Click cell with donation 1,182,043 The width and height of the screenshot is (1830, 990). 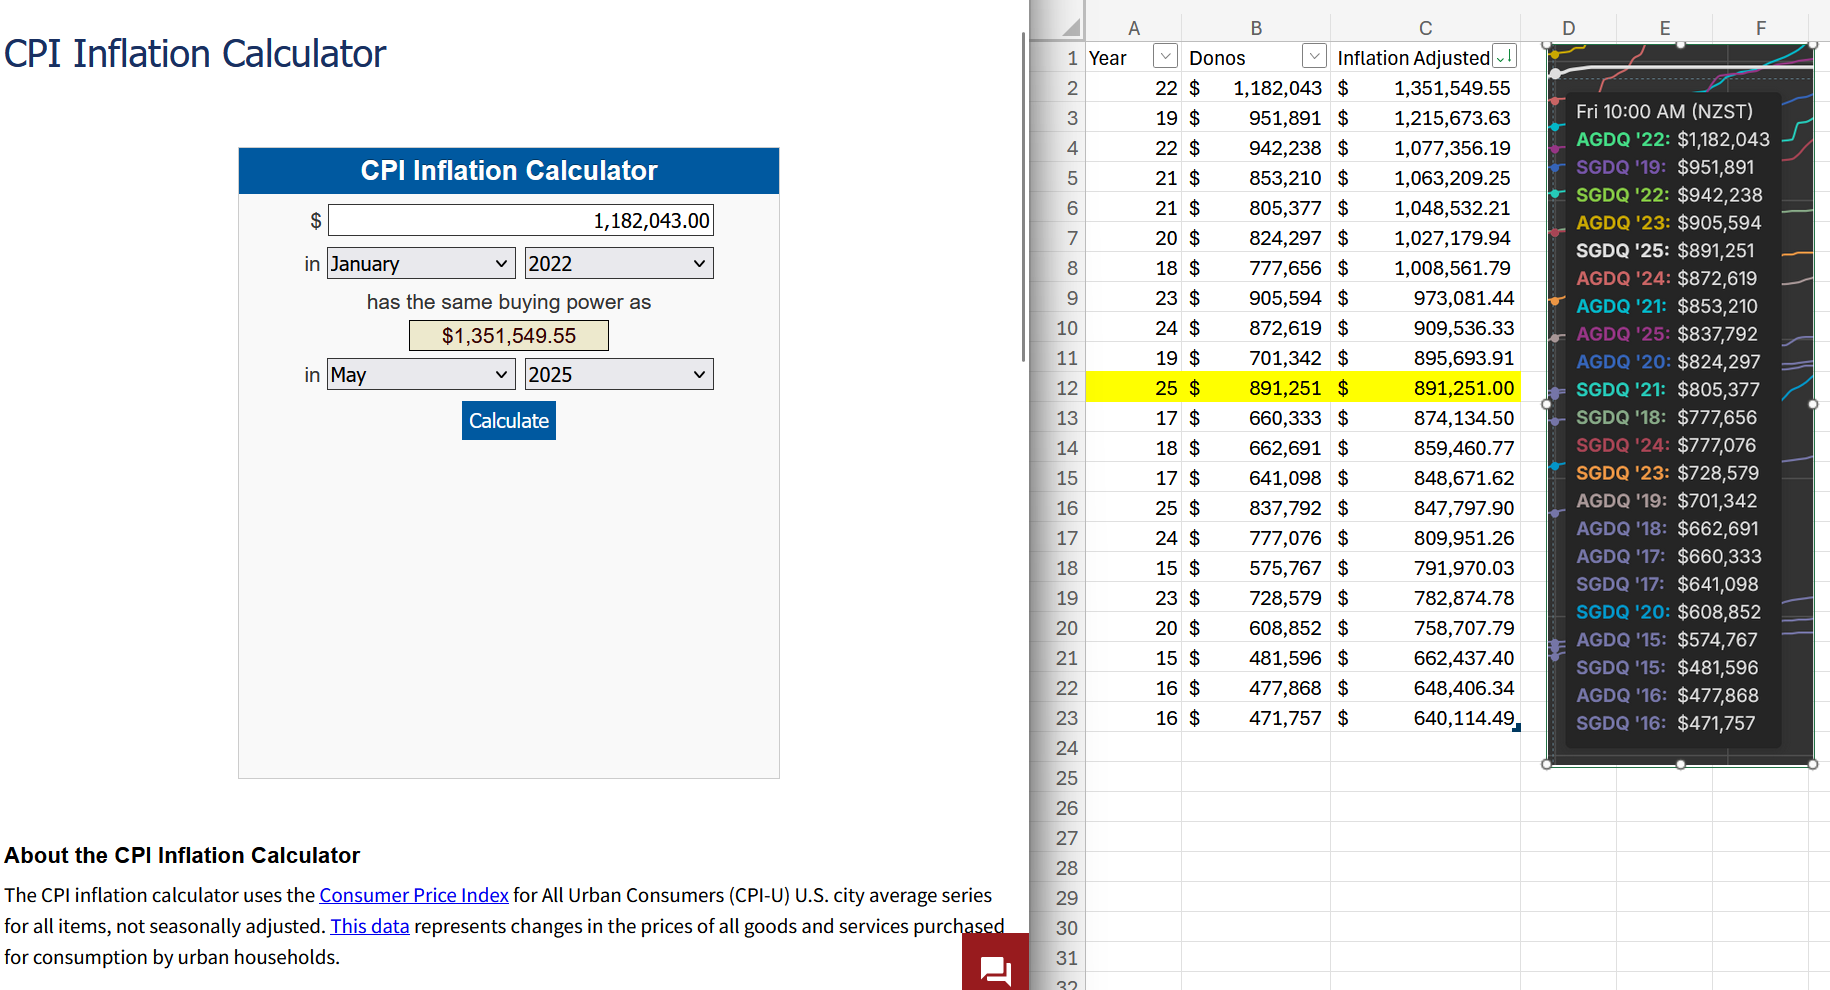[x=1256, y=88]
